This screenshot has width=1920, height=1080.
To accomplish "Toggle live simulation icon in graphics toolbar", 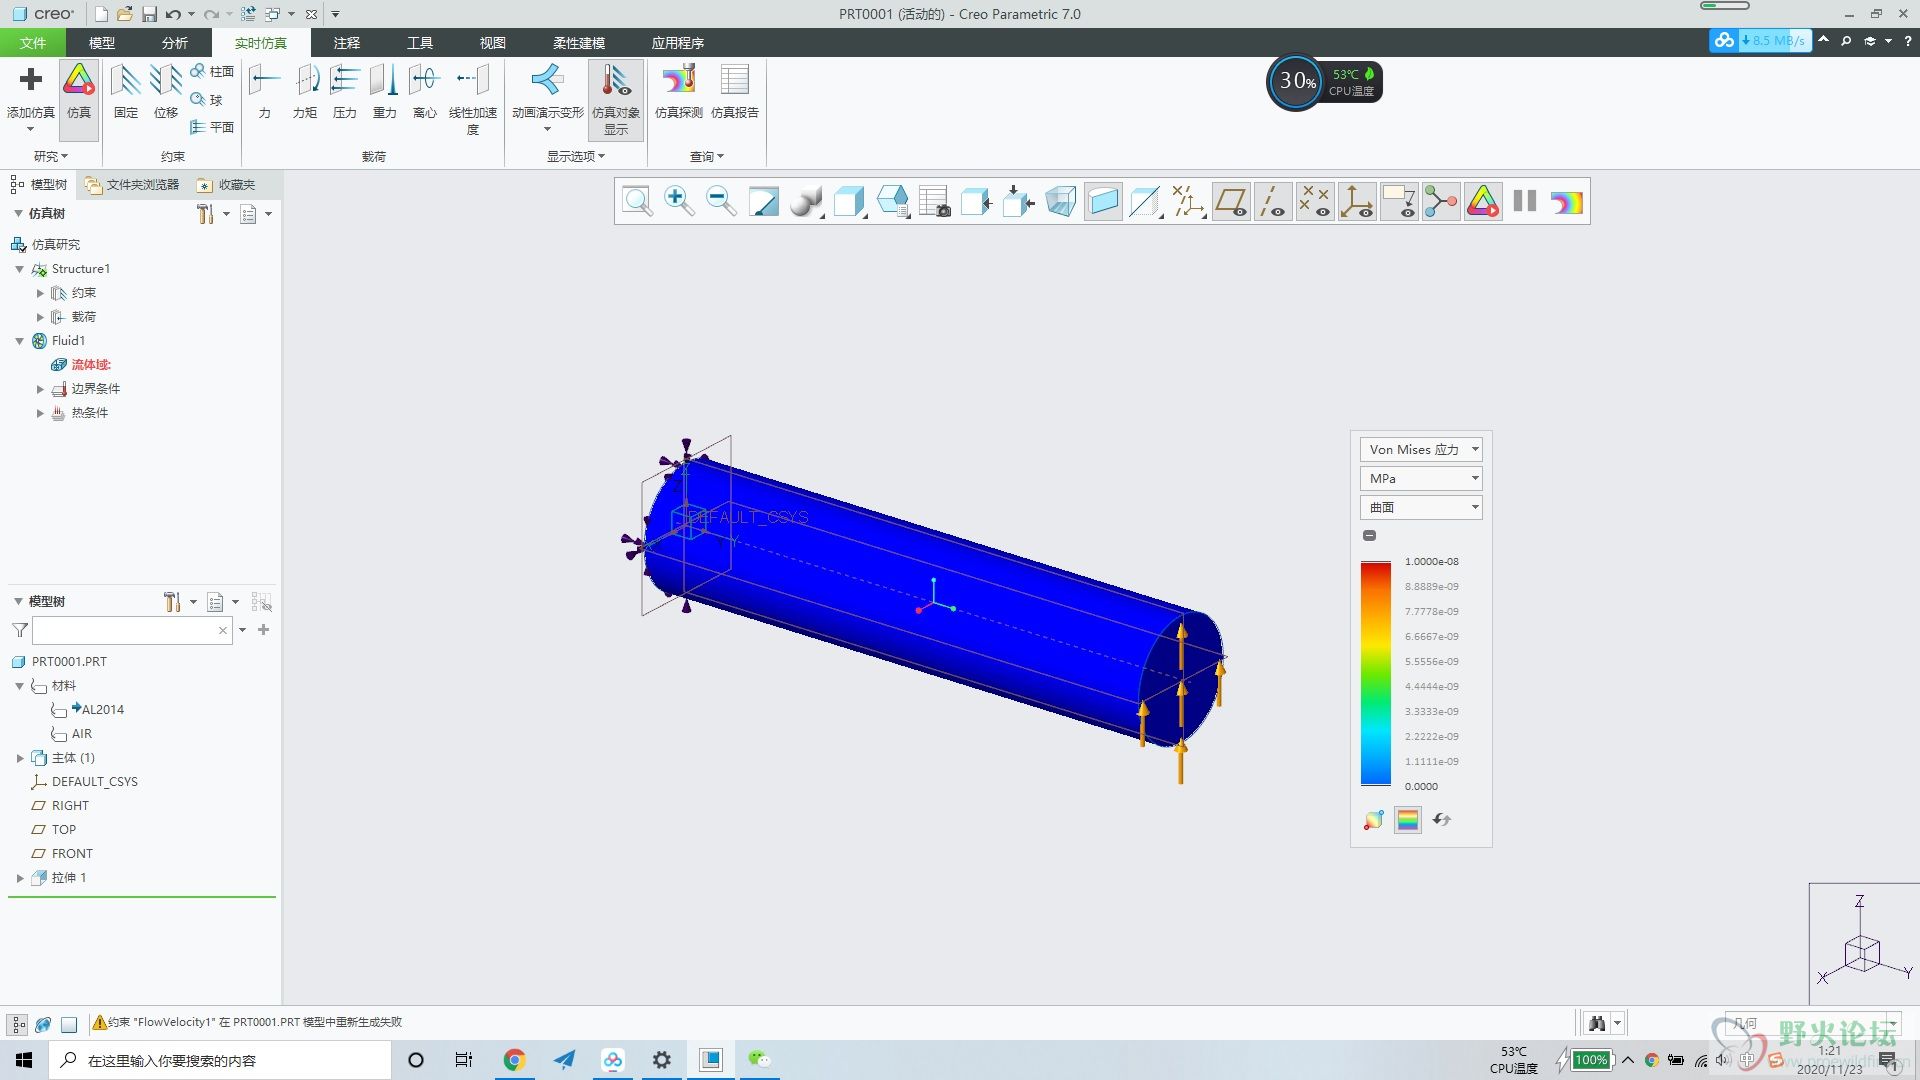I will pyautogui.click(x=1483, y=202).
